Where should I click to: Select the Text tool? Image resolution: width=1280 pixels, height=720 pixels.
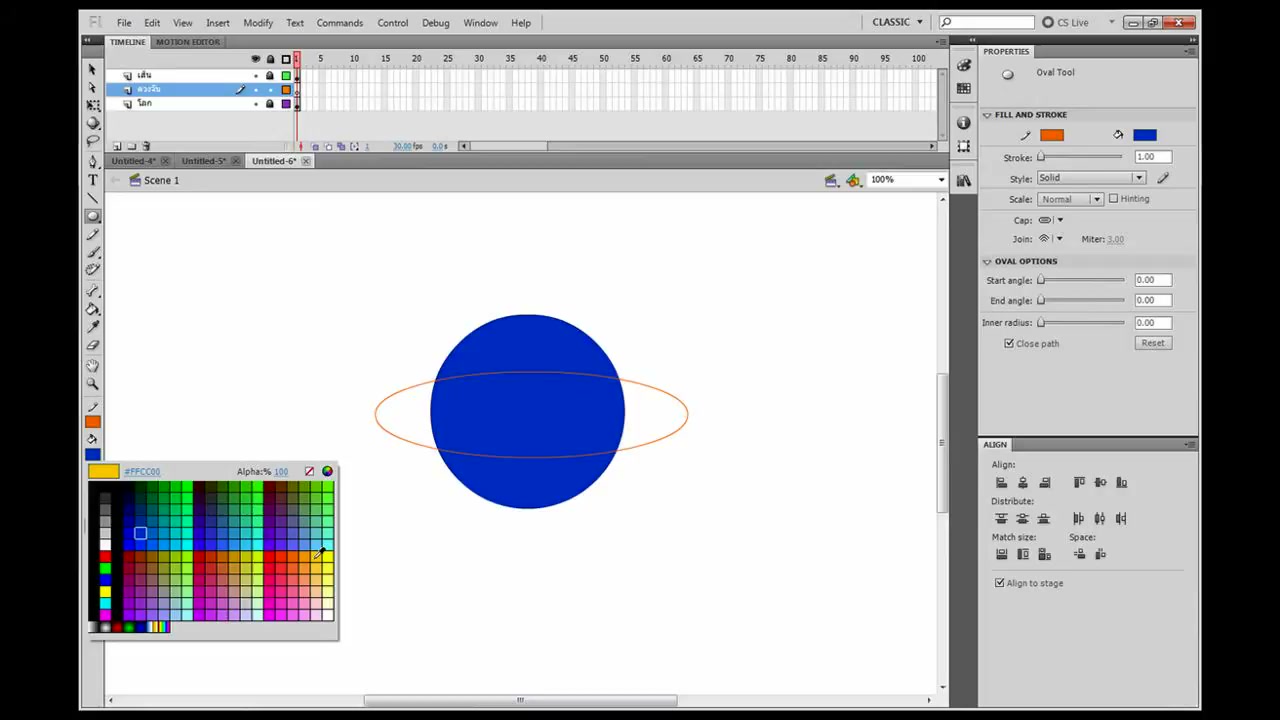point(92,180)
